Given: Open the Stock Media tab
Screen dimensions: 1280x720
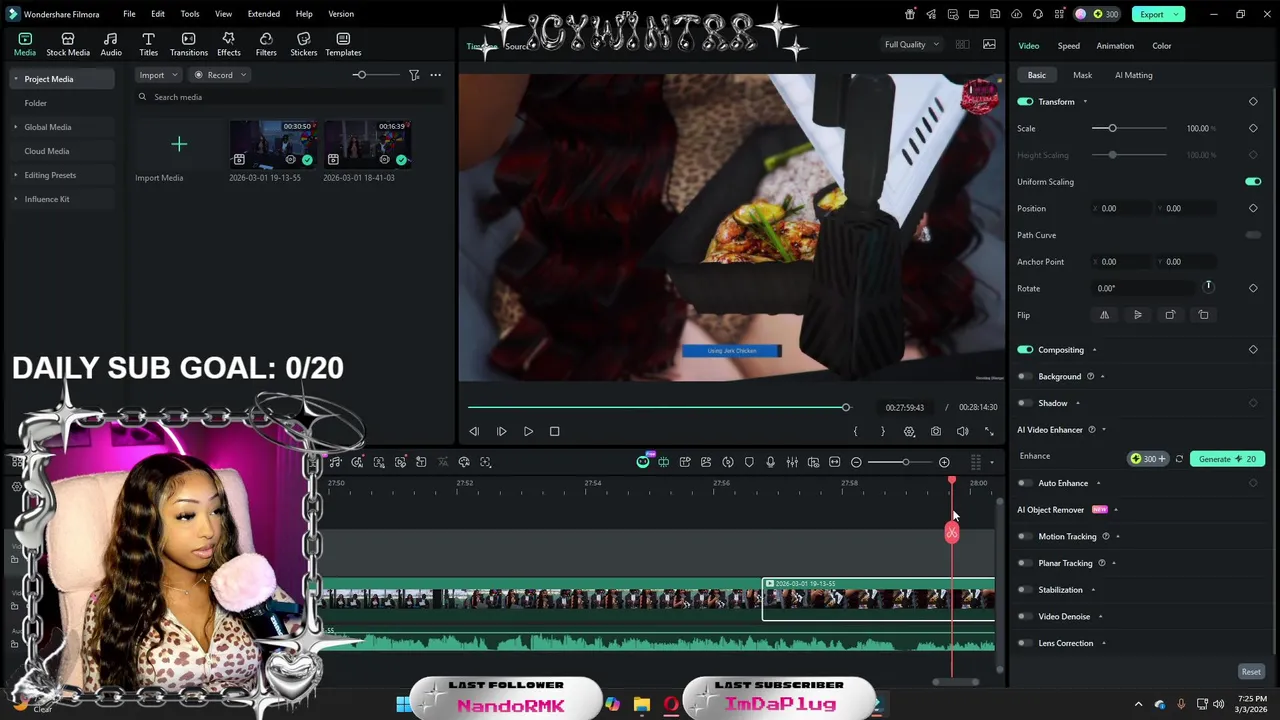Looking at the screenshot, I should [68, 44].
